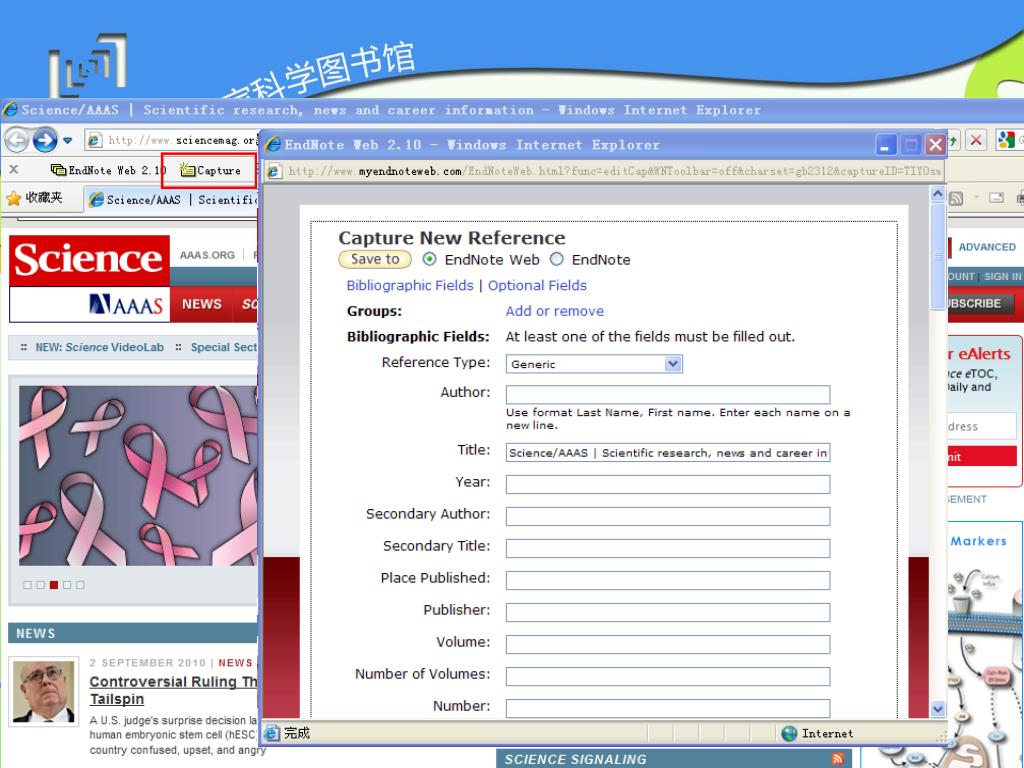Click the RSS feeds toolbar icon
Screen dimensions: 1024x768
tap(956, 198)
